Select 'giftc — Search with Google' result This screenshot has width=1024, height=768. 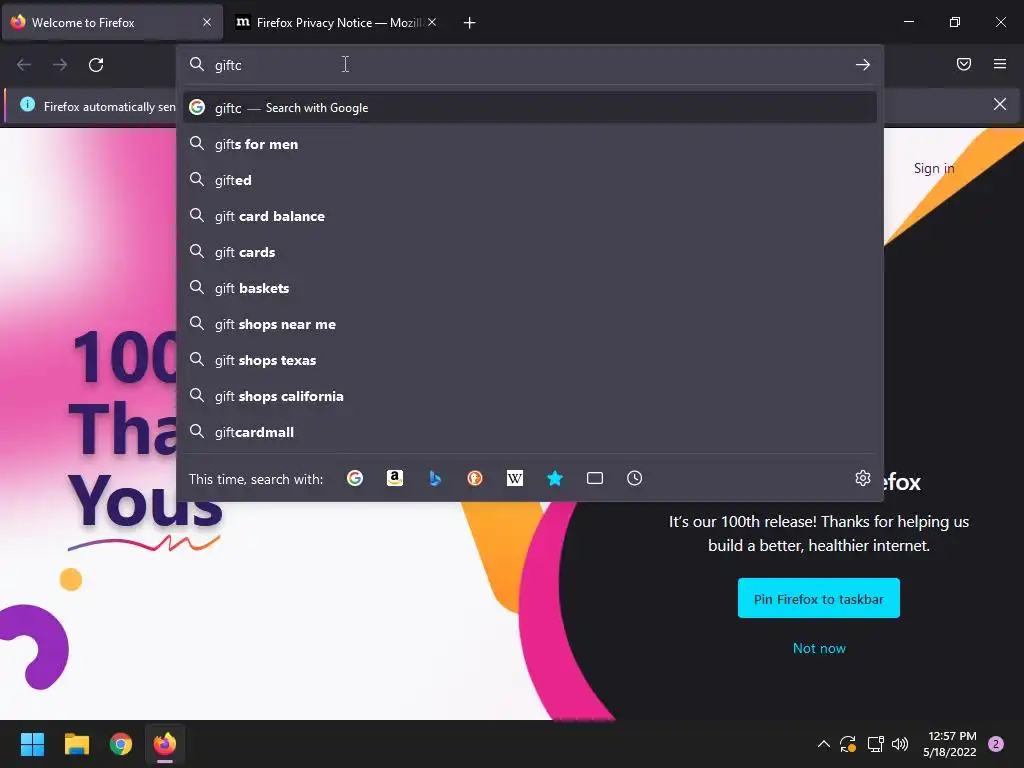[530, 108]
